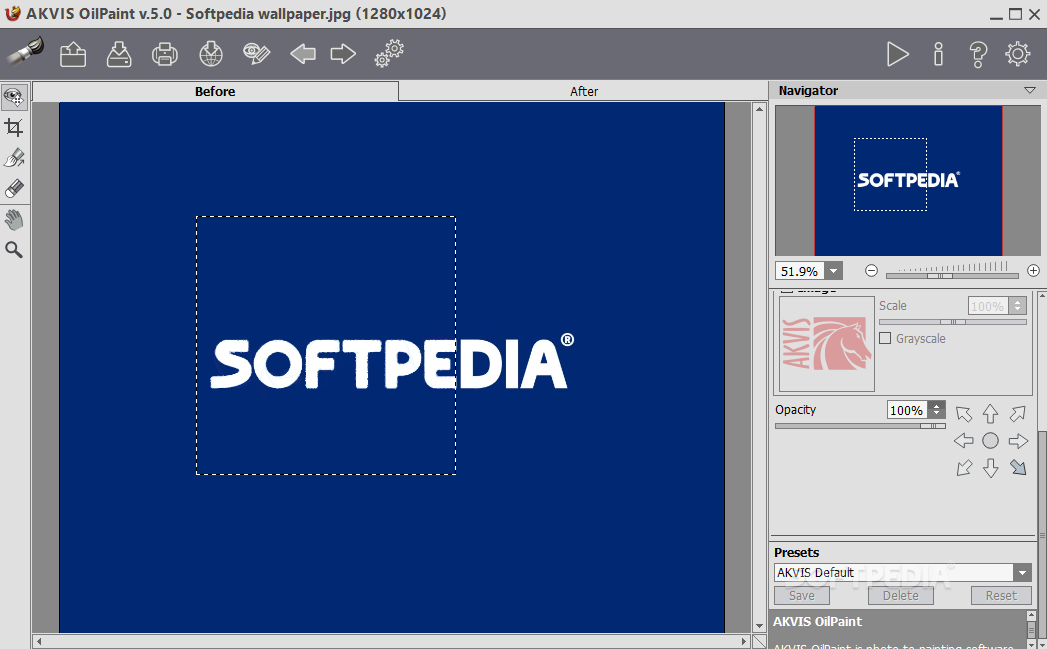The height and width of the screenshot is (649, 1047).
Task: Click the canvas scroll-down arrow
Action: [759, 626]
